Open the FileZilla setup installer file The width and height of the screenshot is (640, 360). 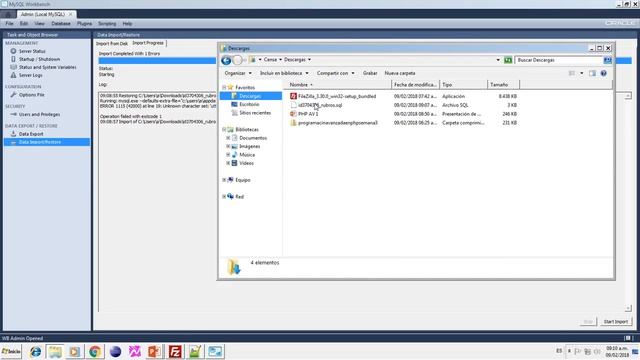click(x=337, y=96)
